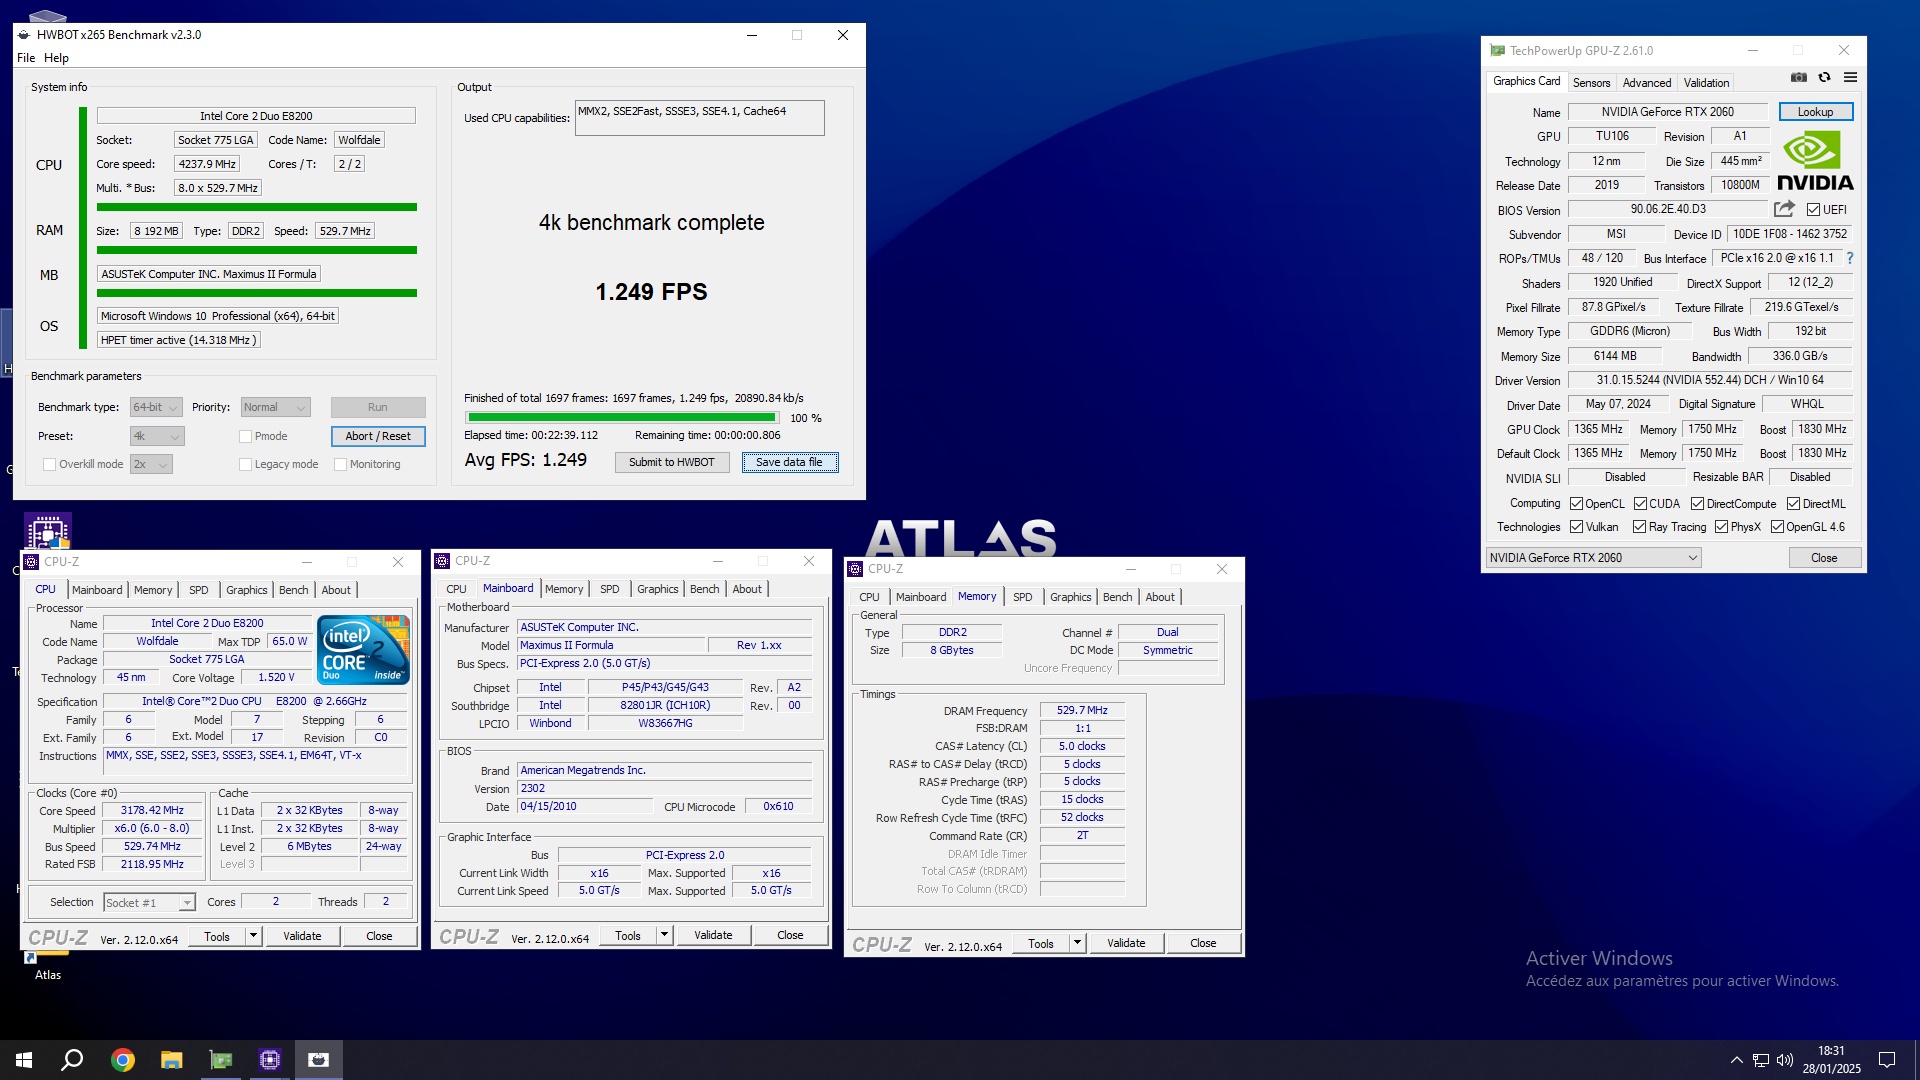Click taskbar clock showing 18:31
This screenshot has height=1080, width=1920.
[x=1831, y=1060]
